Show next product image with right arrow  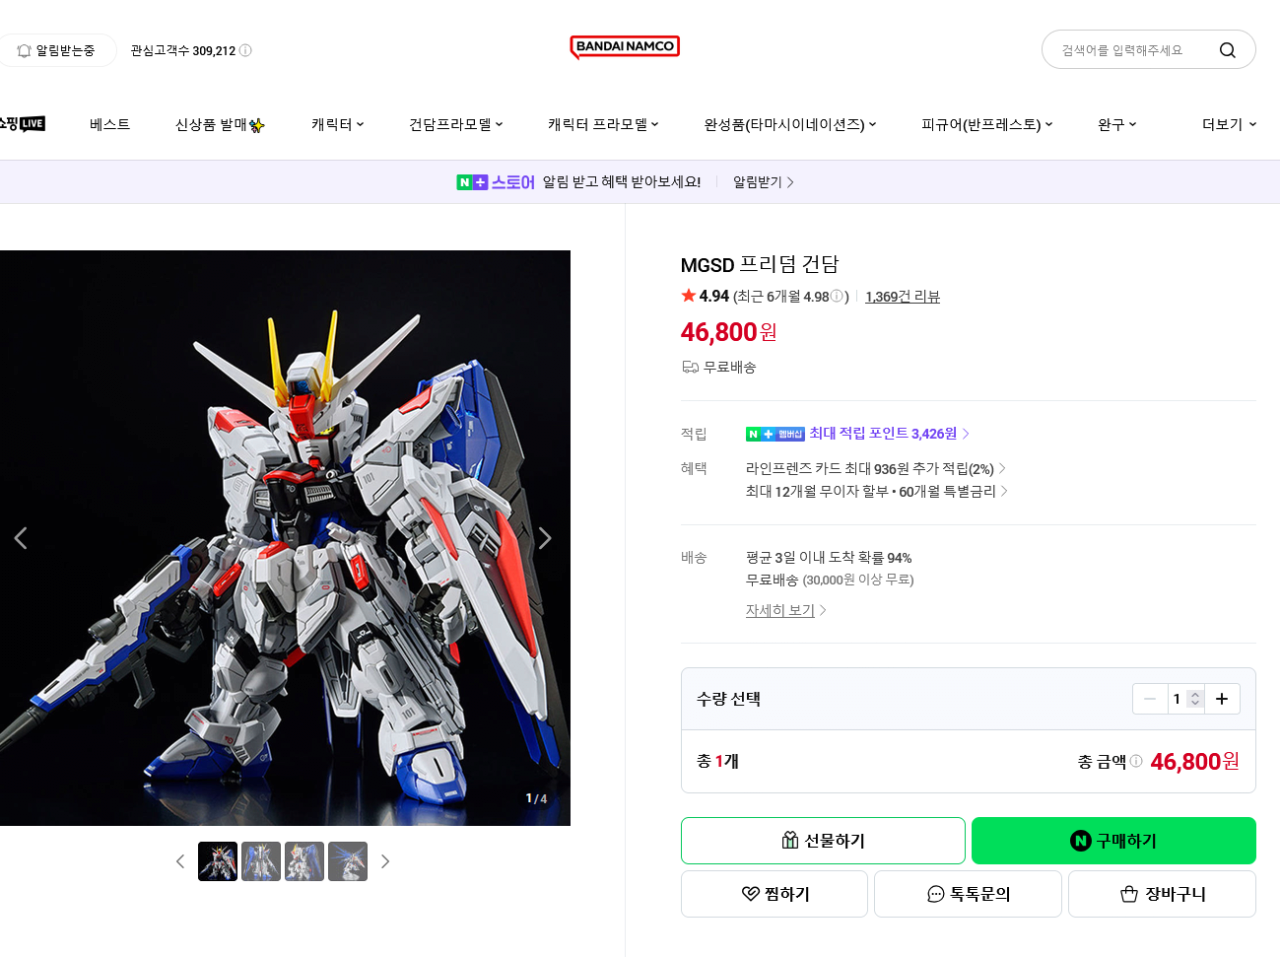pyautogui.click(x=545, y=538)
